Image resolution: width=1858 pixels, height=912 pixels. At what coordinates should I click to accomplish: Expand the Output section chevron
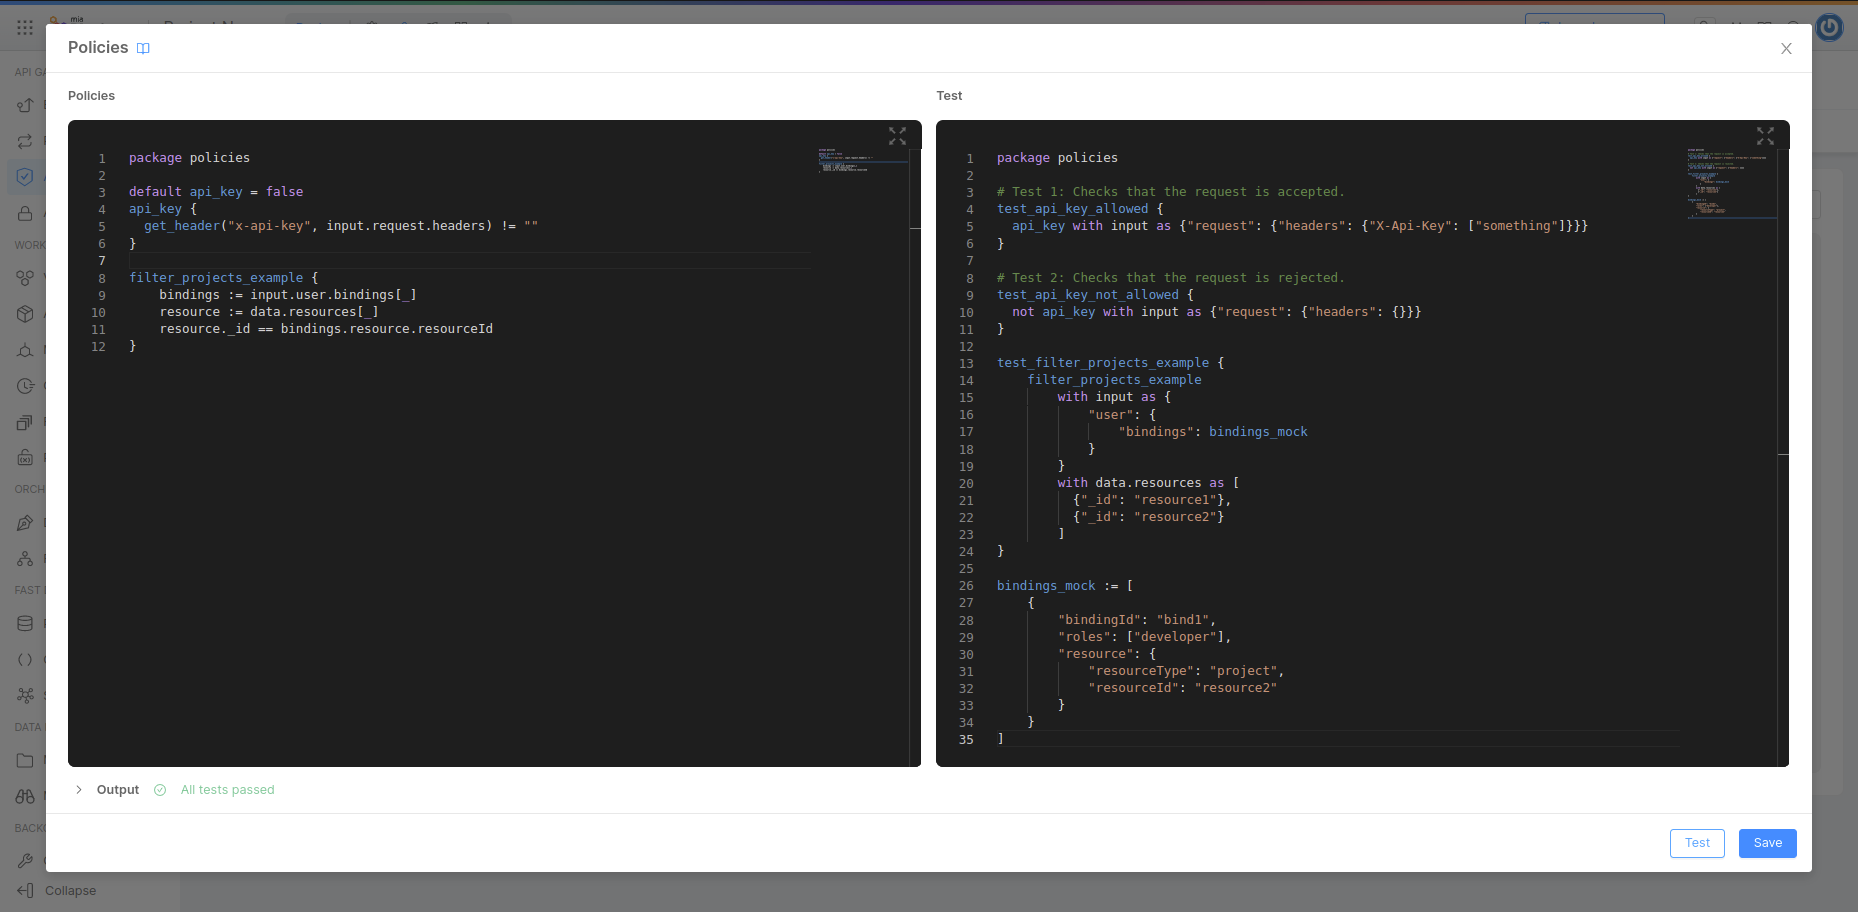[x=79, y=790]
